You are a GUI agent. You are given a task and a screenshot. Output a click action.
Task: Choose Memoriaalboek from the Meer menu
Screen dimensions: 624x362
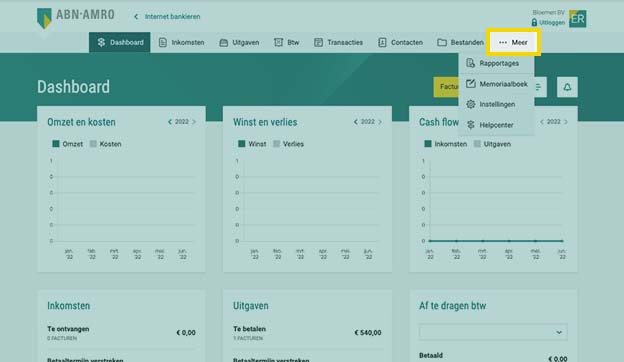coord(496,84)
